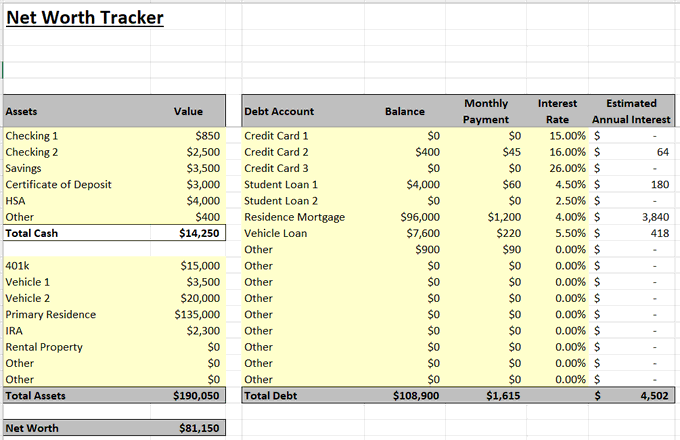This screenshot has width=680, height=440.
Task: Click the Savings value $3,500
Action: click(x=203, y=168)
